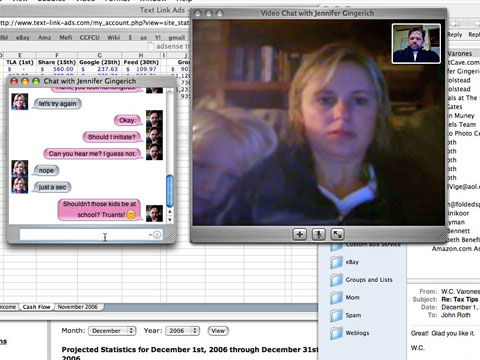
Task: Open the emoticon picker in chat input
Action: coord(157,235)
